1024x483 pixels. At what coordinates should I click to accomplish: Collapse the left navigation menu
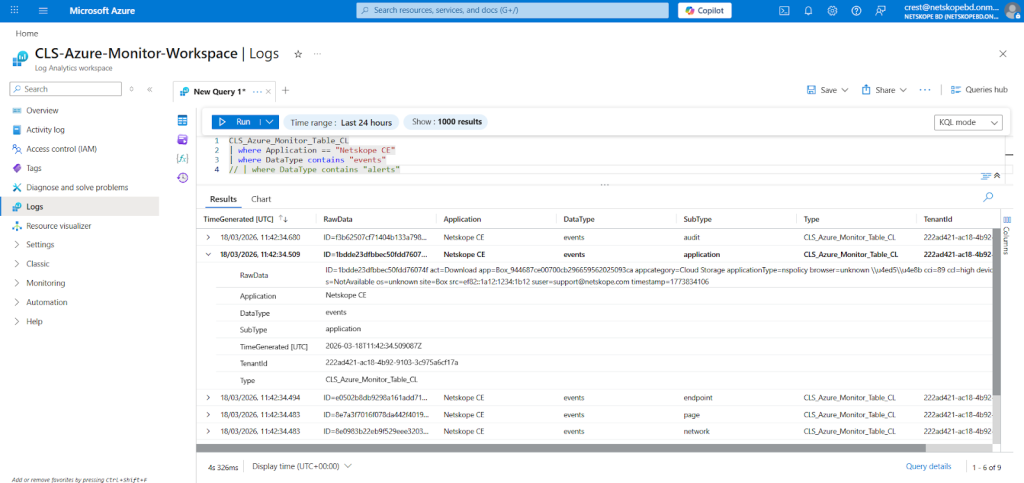[x=149, y=89]
